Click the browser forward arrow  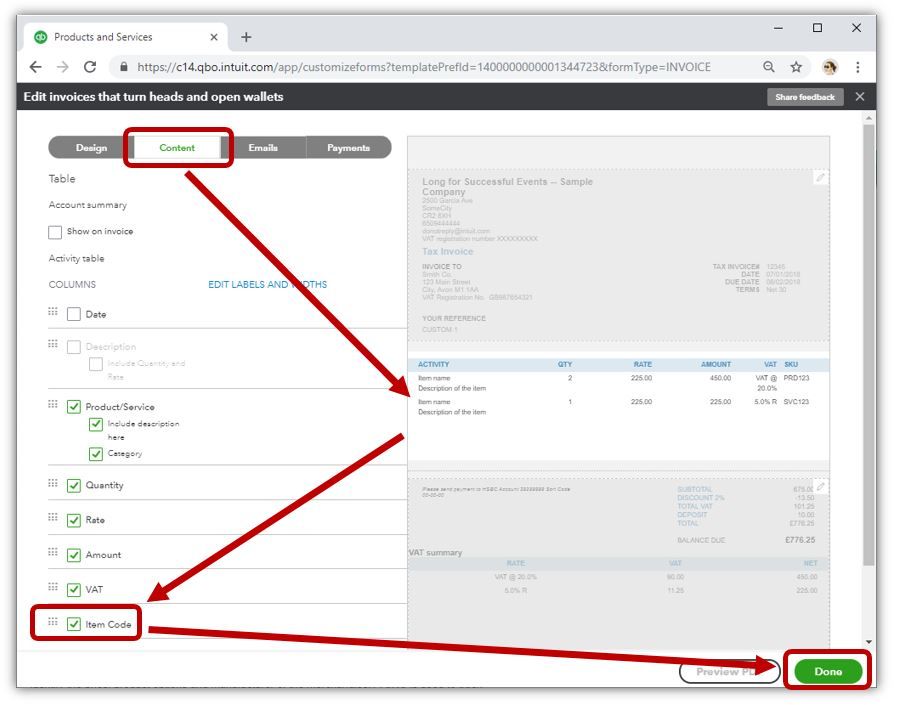(62, 67)
